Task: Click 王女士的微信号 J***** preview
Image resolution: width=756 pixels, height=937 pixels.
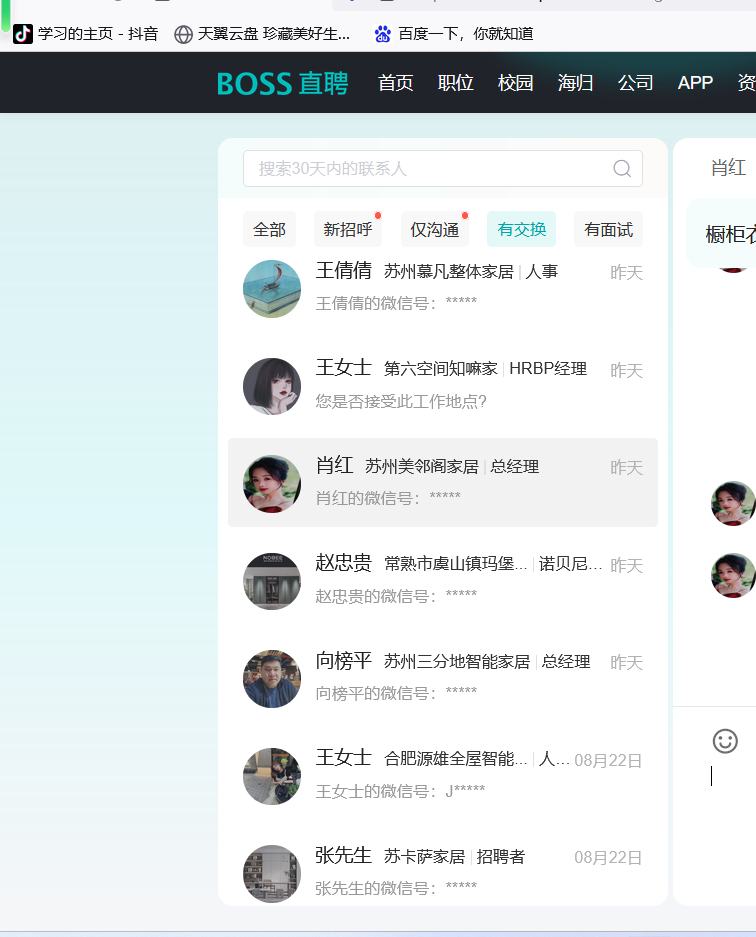Action: (400, 792)
